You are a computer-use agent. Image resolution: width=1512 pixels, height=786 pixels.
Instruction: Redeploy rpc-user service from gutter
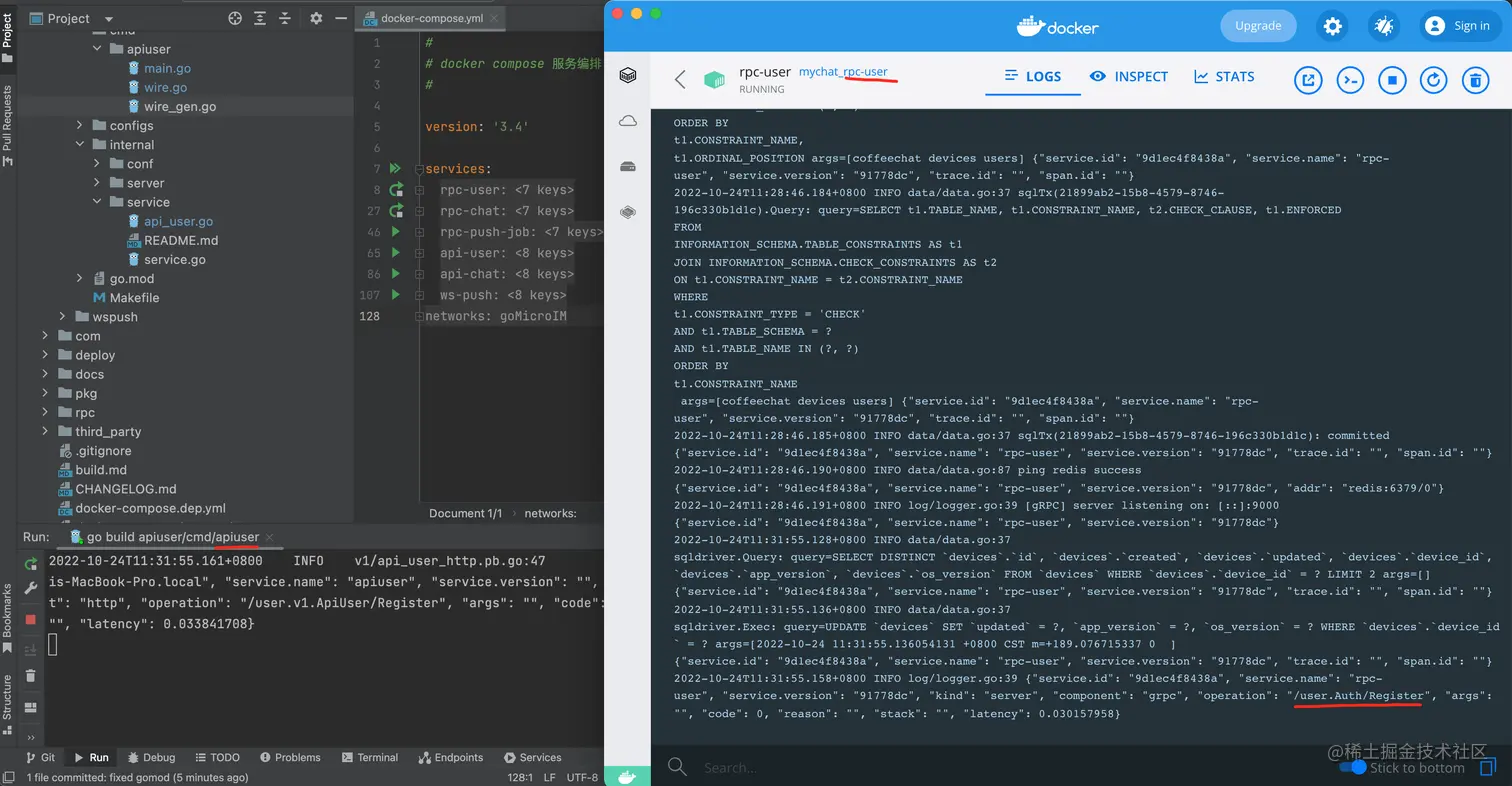point(396,190)
